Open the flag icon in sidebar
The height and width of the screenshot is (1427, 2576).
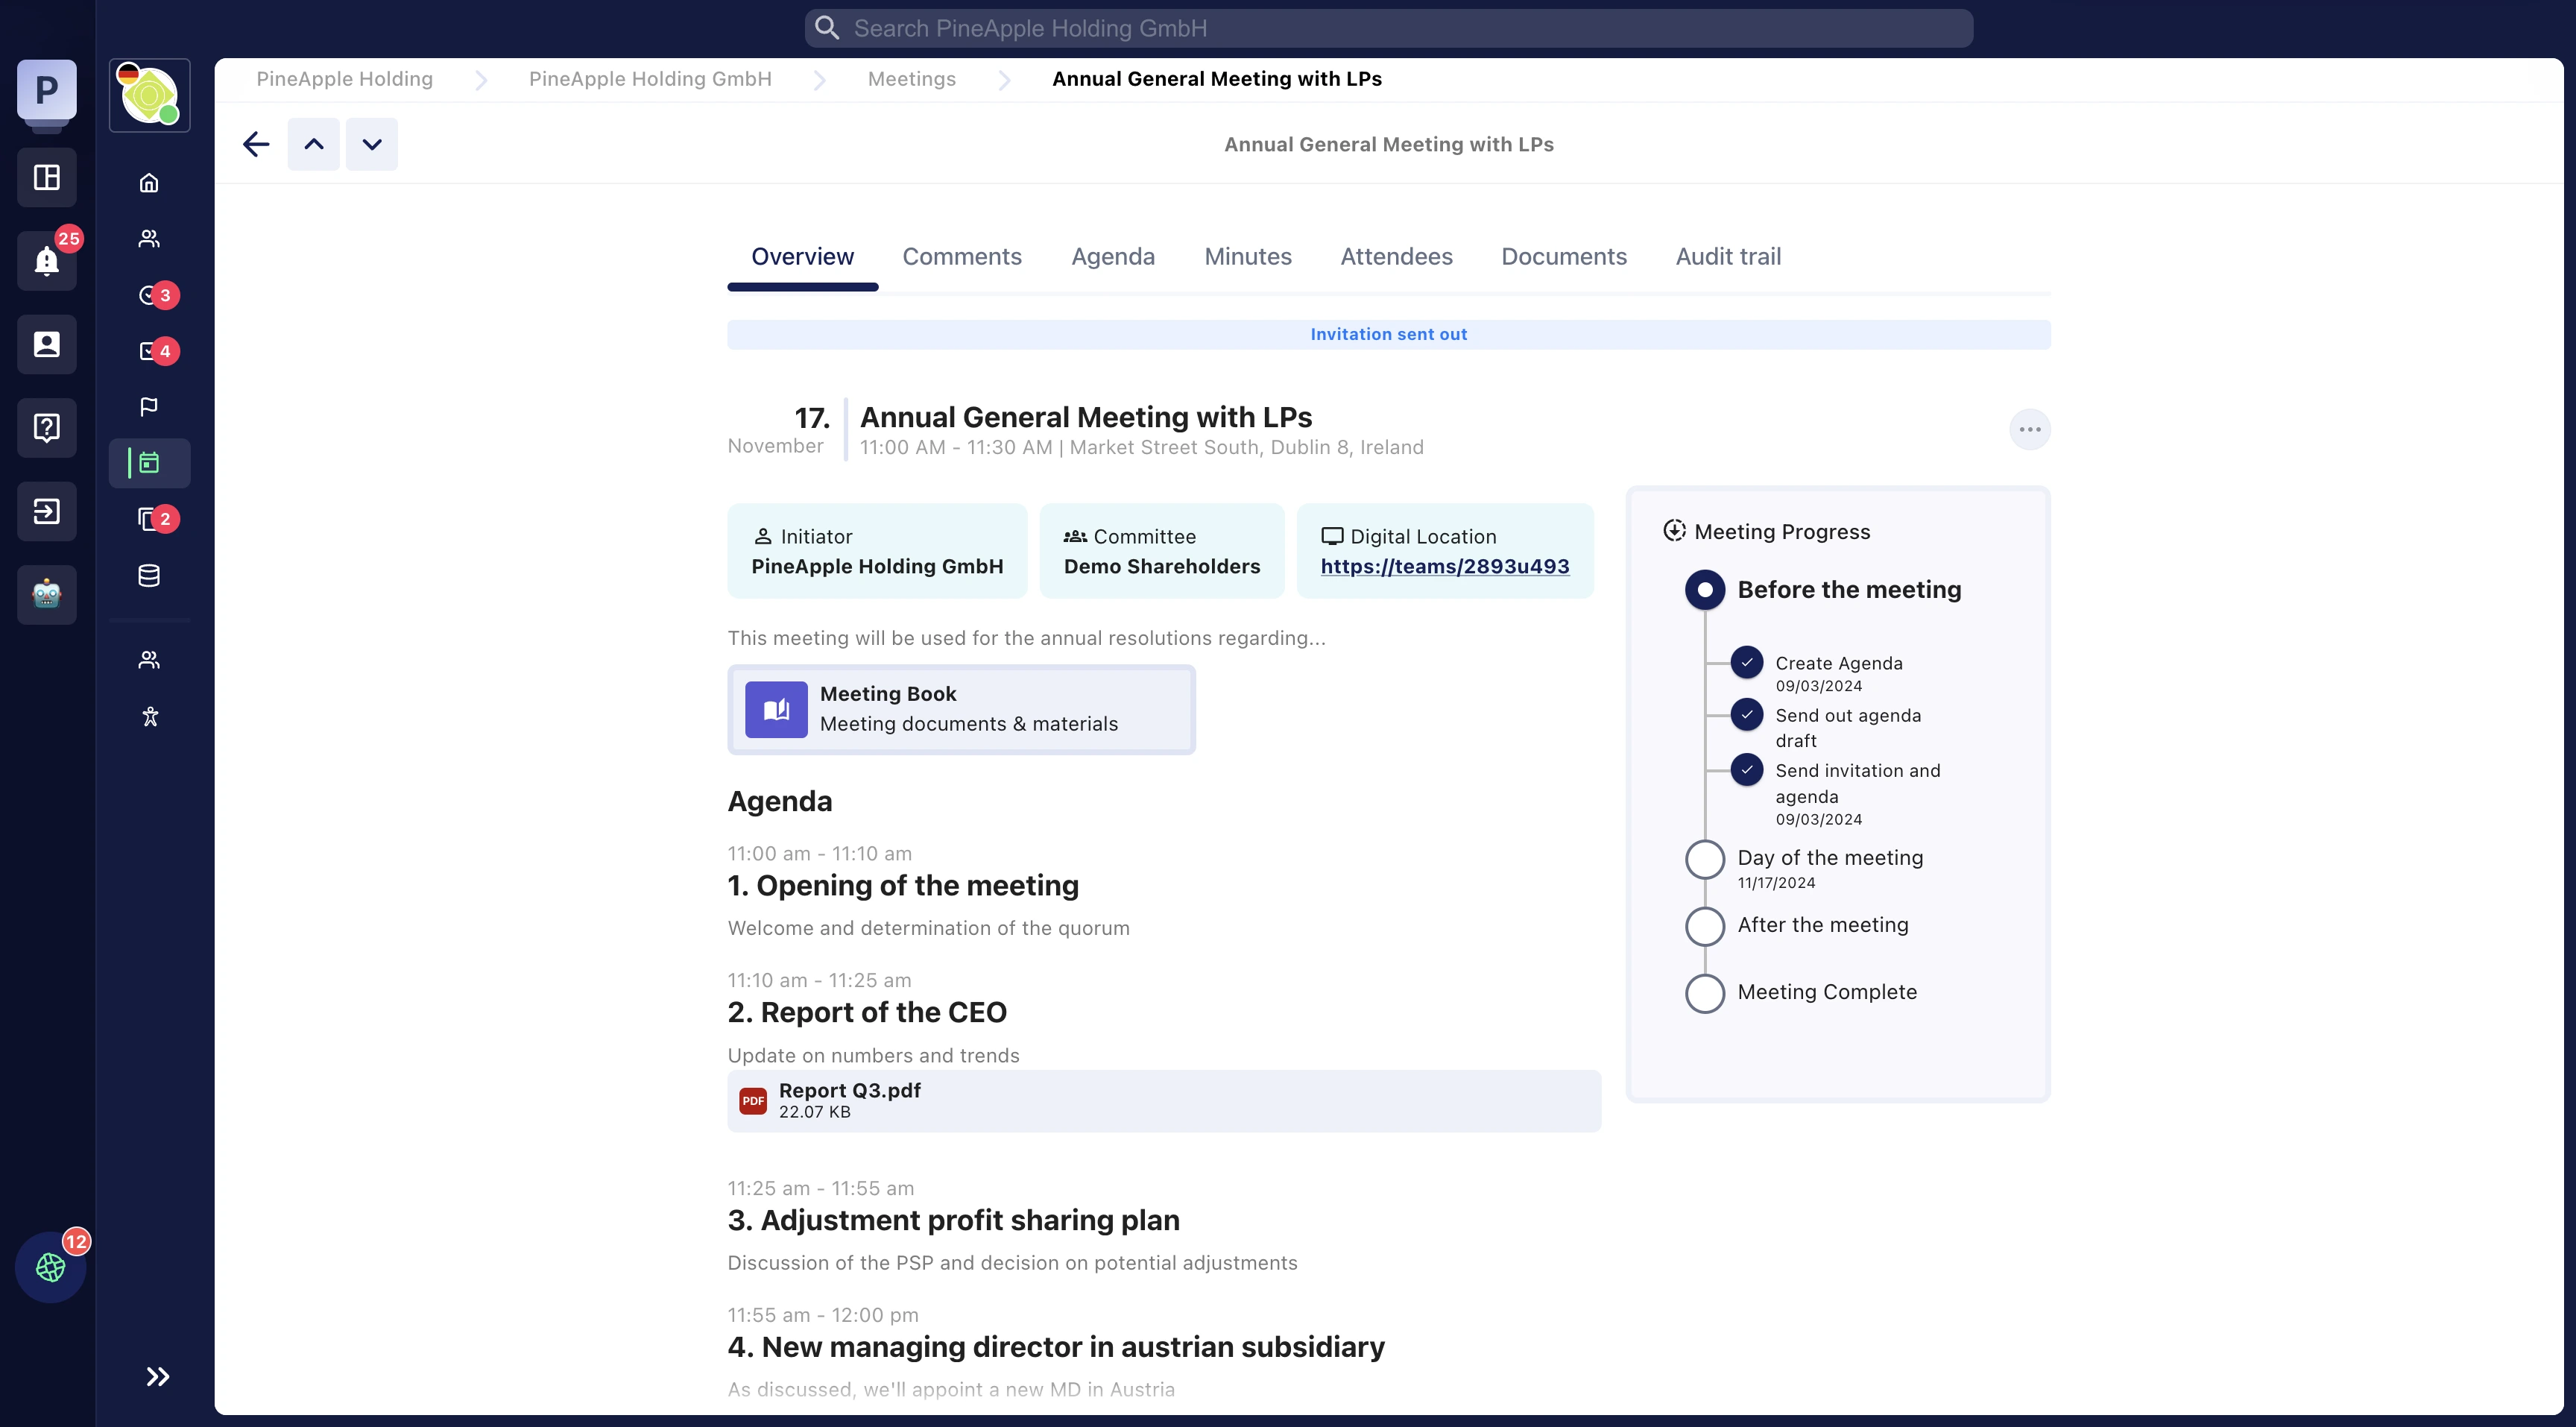point(149,407)
